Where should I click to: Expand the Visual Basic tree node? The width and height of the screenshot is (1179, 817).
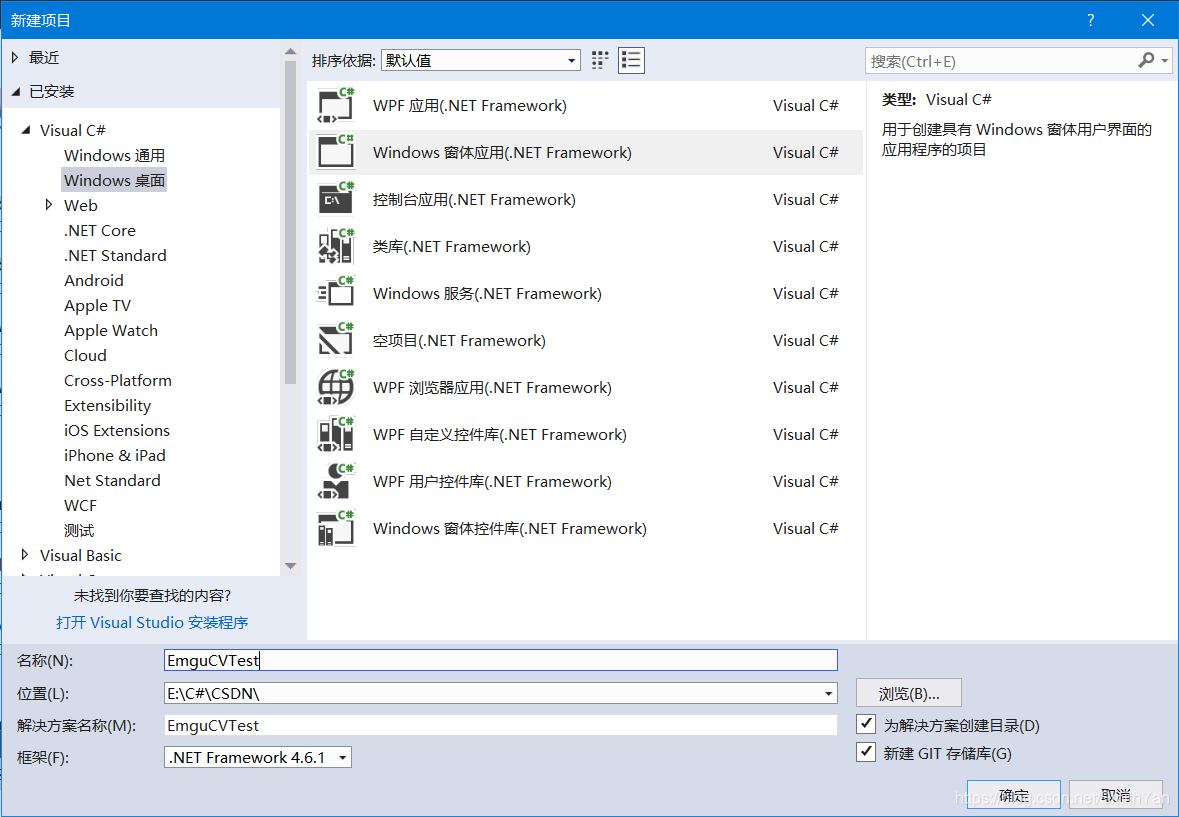25,555
